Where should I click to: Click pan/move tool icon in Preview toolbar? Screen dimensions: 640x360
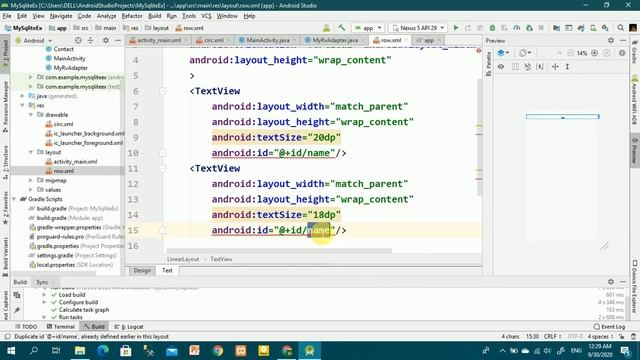tap(555, 67)
